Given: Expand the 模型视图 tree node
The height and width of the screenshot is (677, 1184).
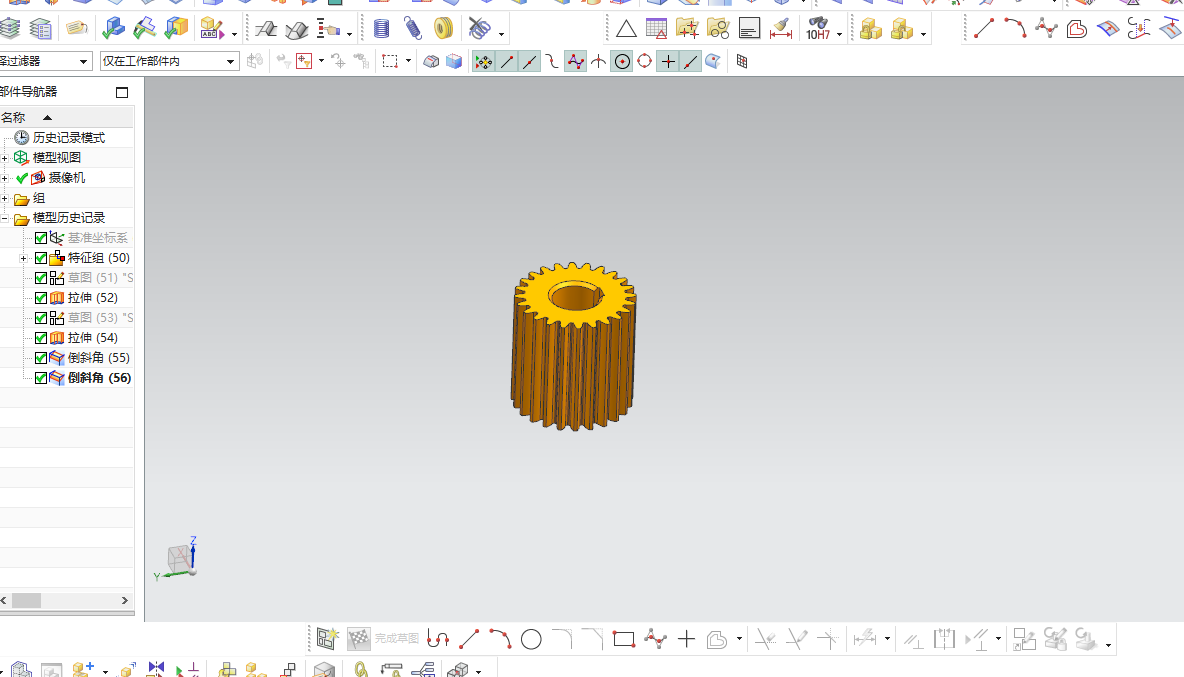Looking at the screenshot, I should pyautogui.click(x=5, y=158).
